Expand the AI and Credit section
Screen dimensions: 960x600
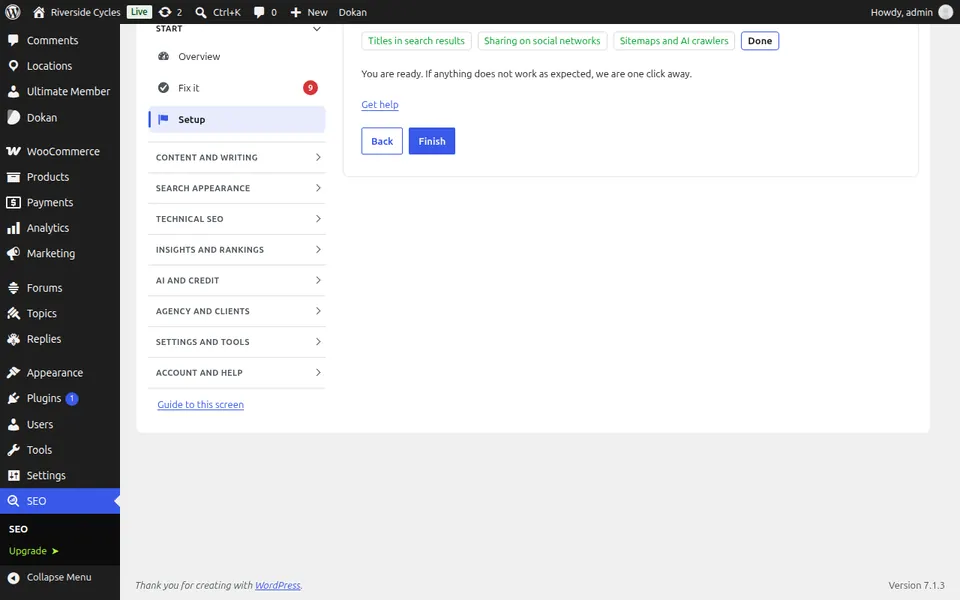(x=237, y=280)
